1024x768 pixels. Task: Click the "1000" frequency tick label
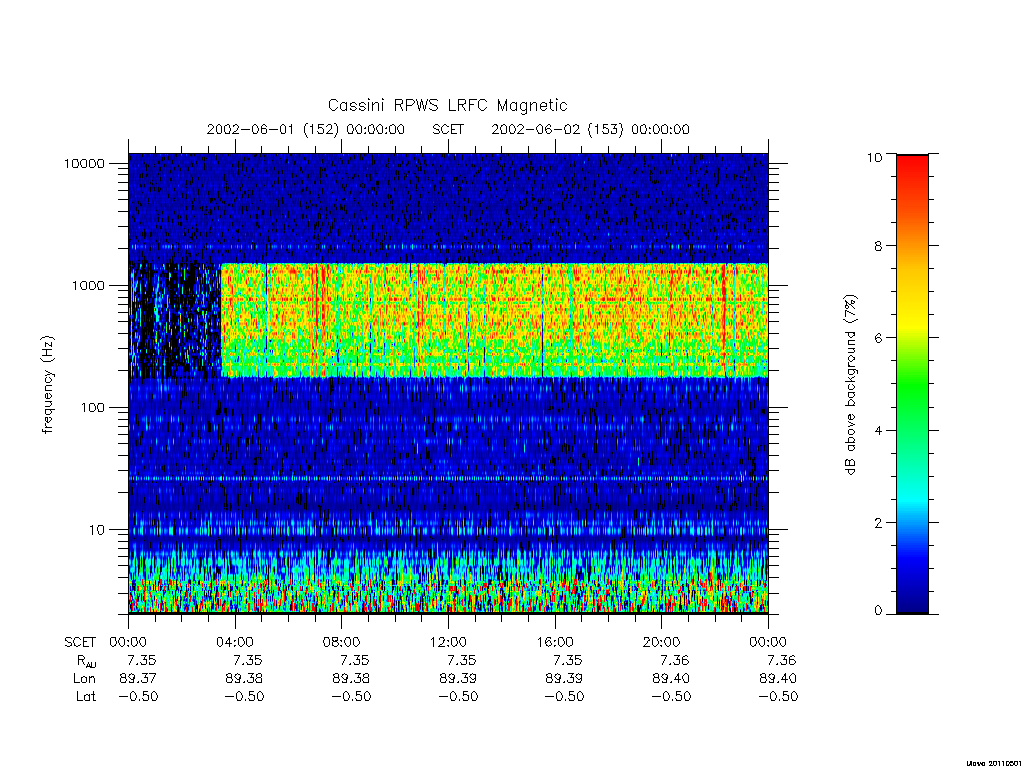(x=88, y=285)
